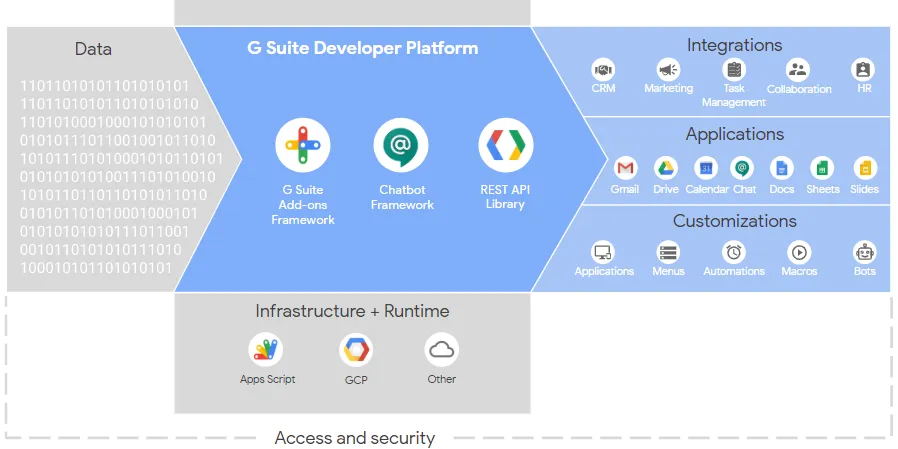
Task: Click the G Suite Developer Platform title
Action: coord(363,48)
